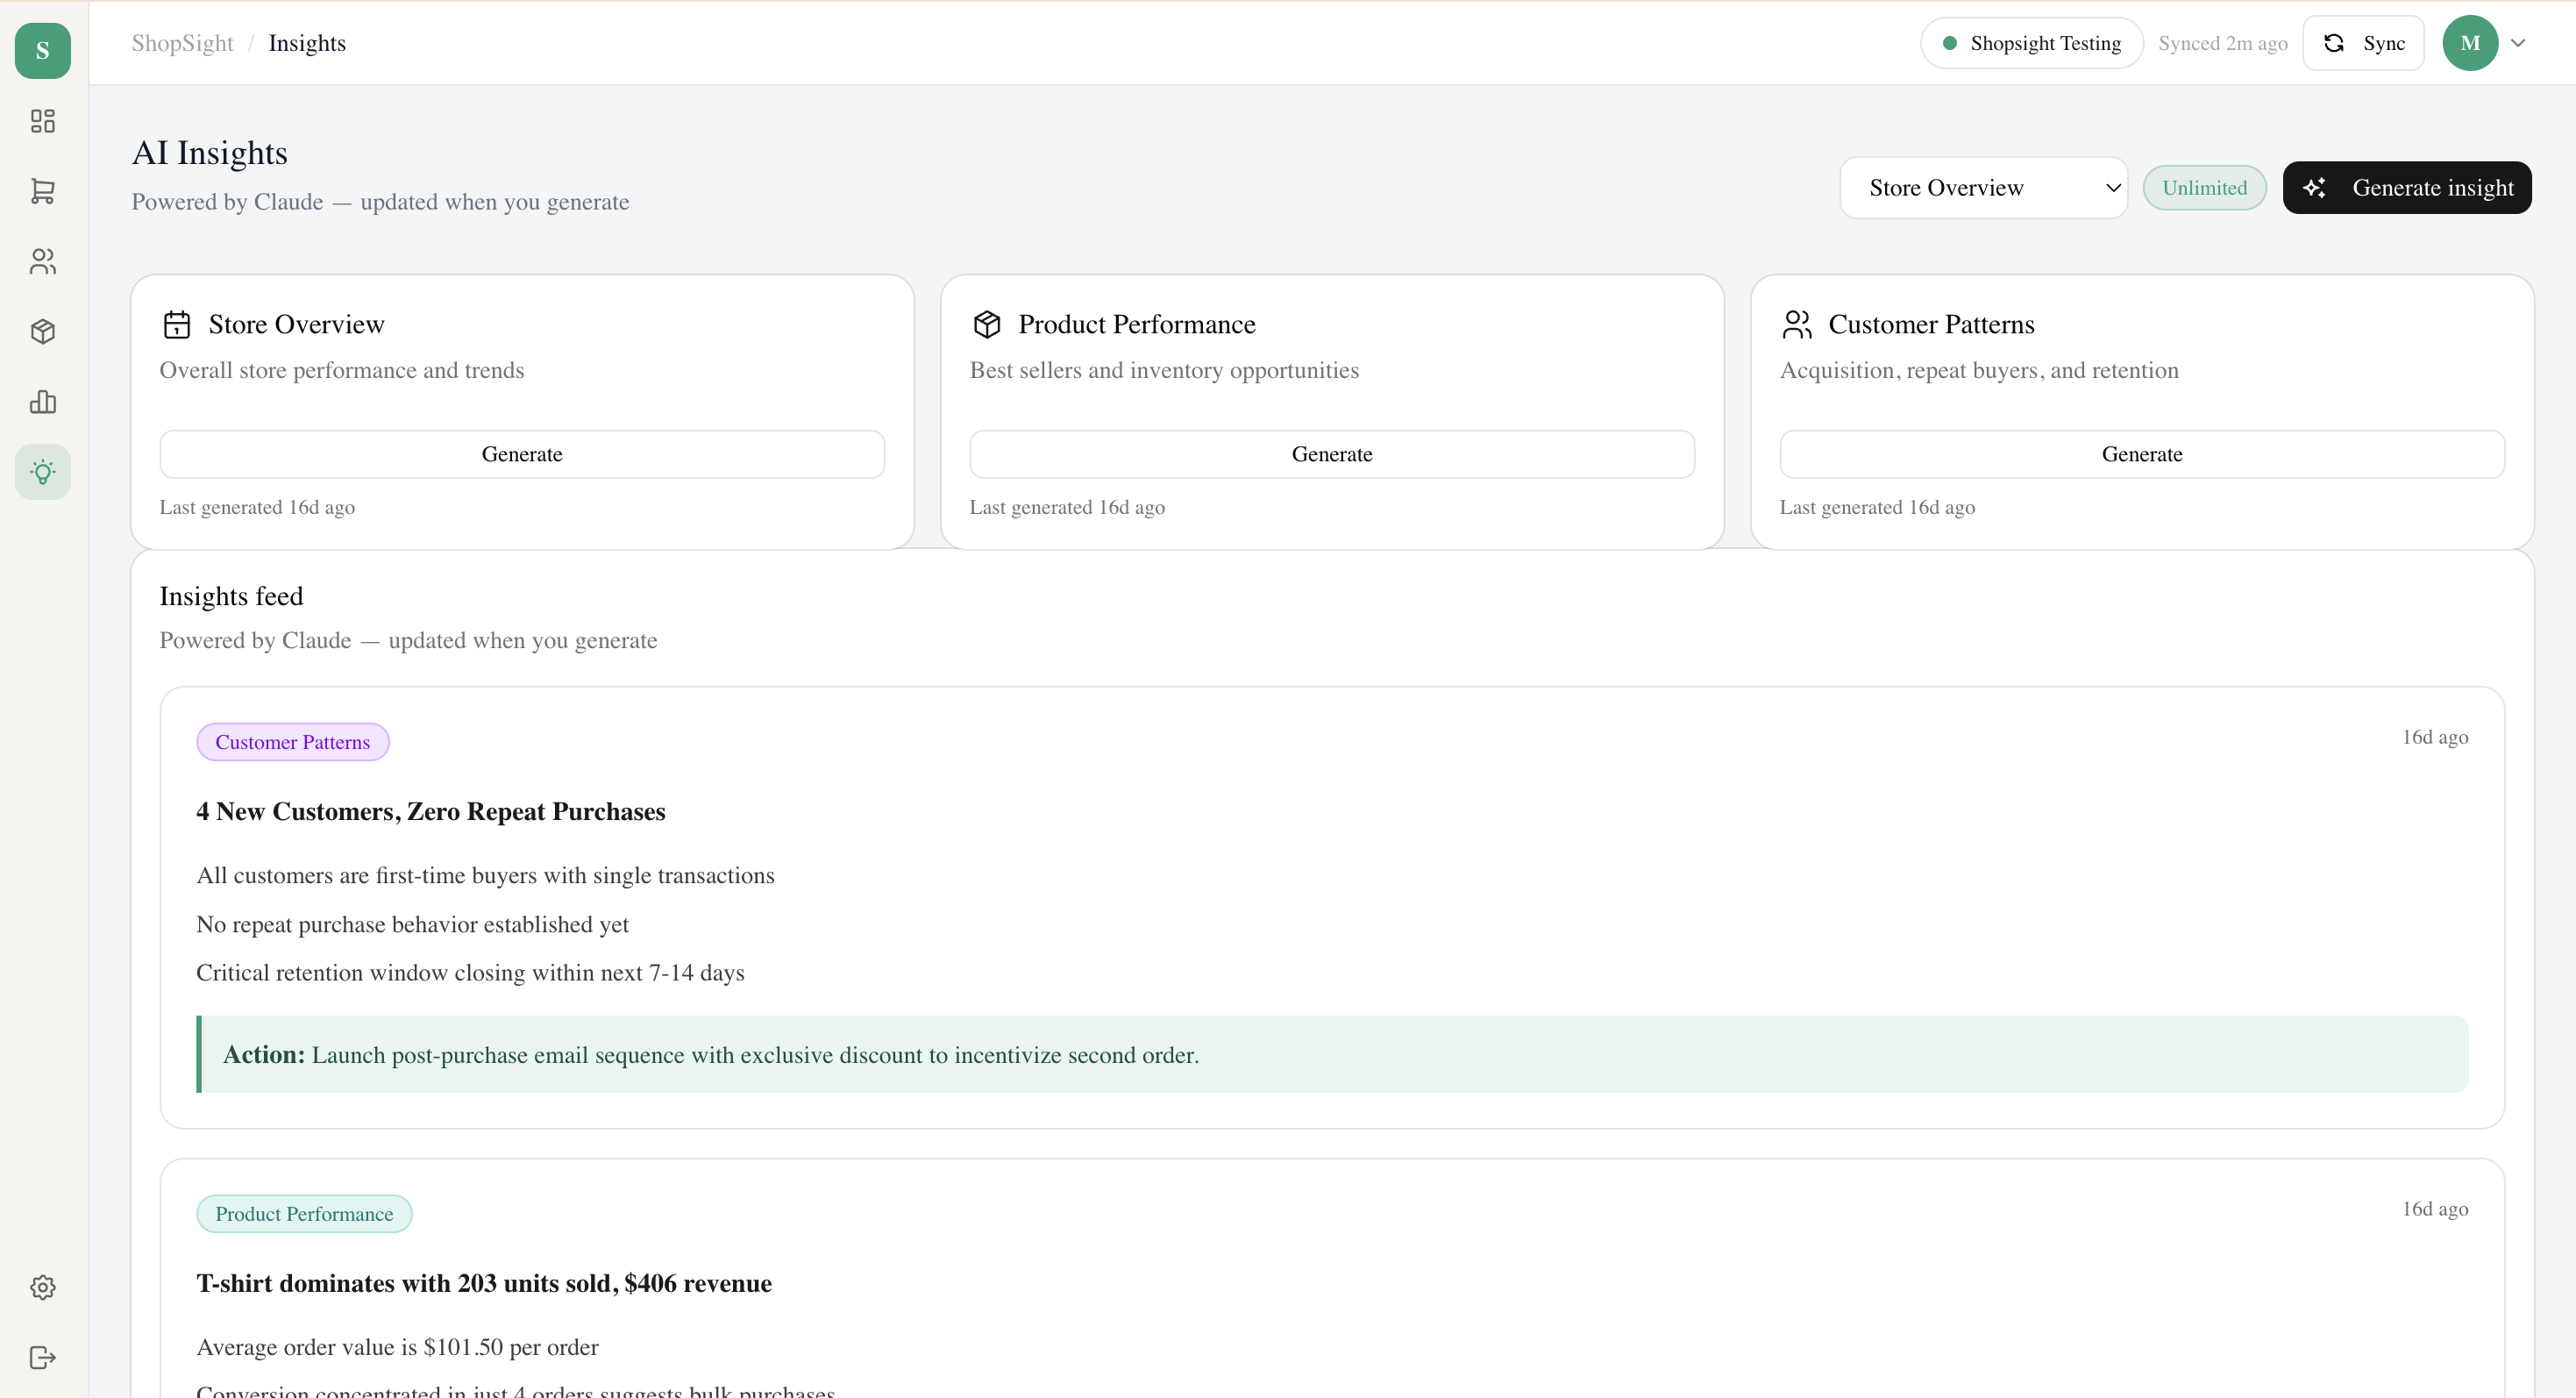
Task: Click the Unlimited plan badge
Action: pyautogui.click(x=2204, y=188)
